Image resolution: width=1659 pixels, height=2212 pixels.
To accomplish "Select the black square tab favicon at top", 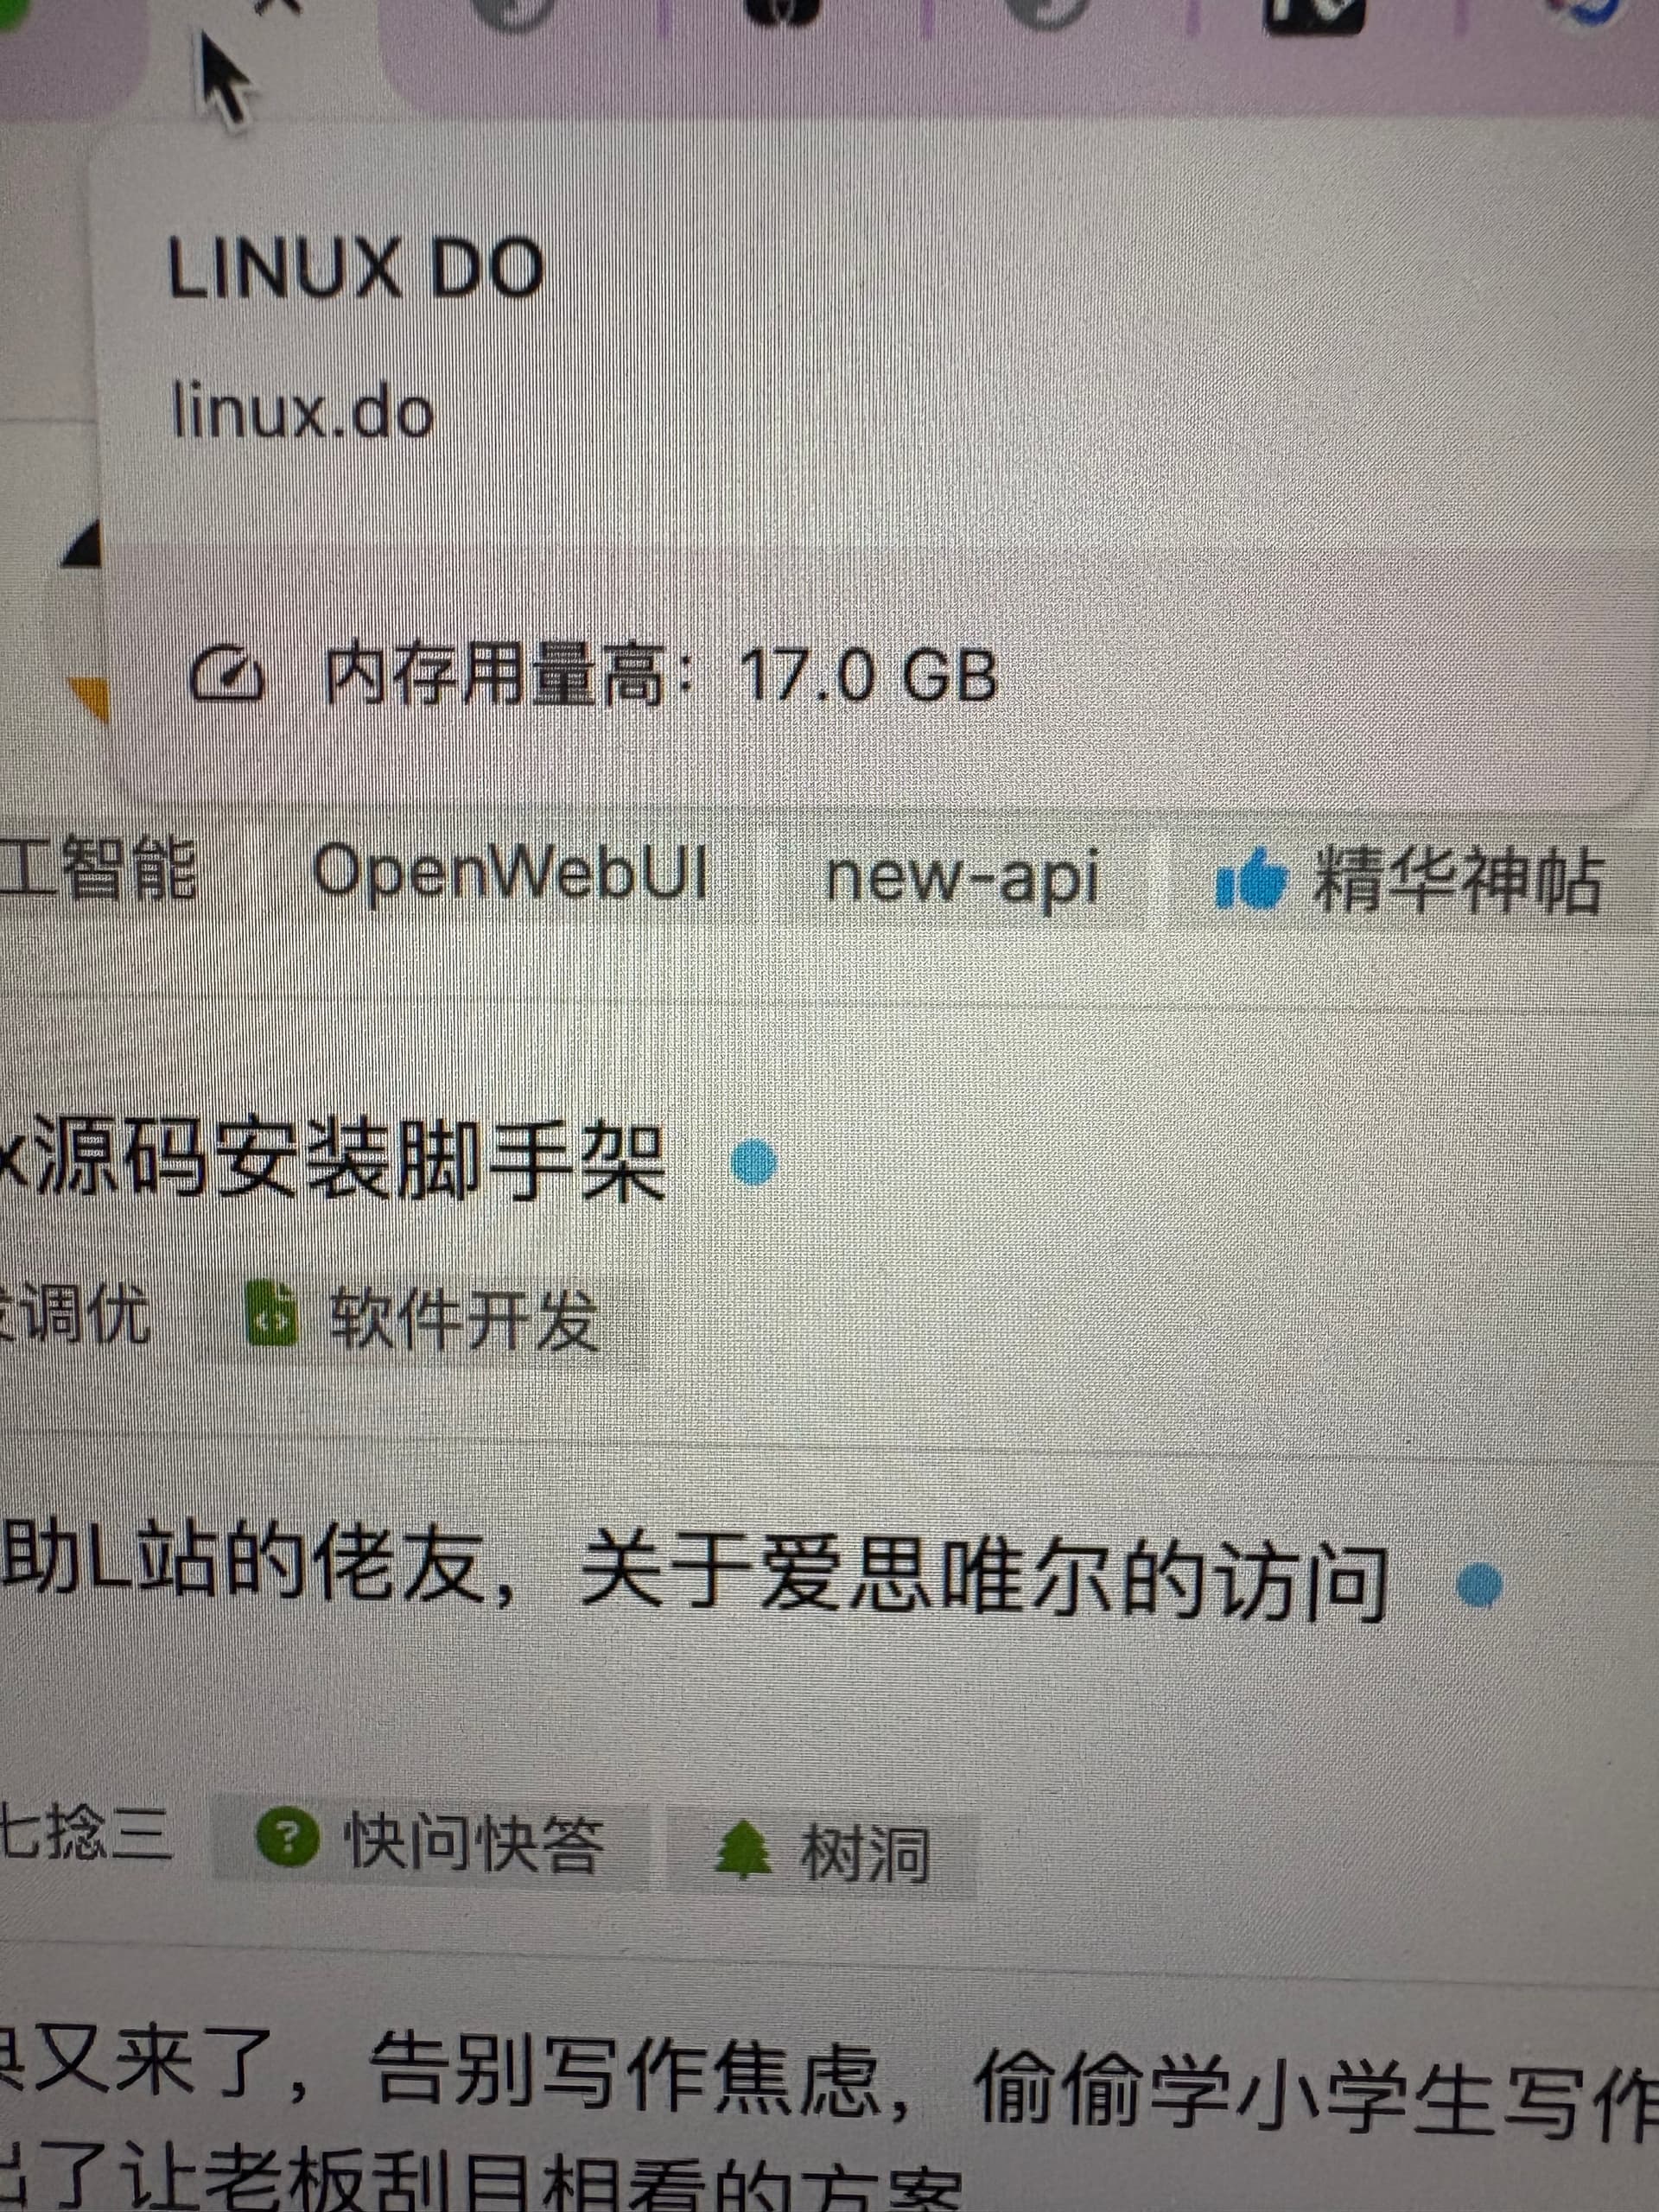I will pos(1314,14).
